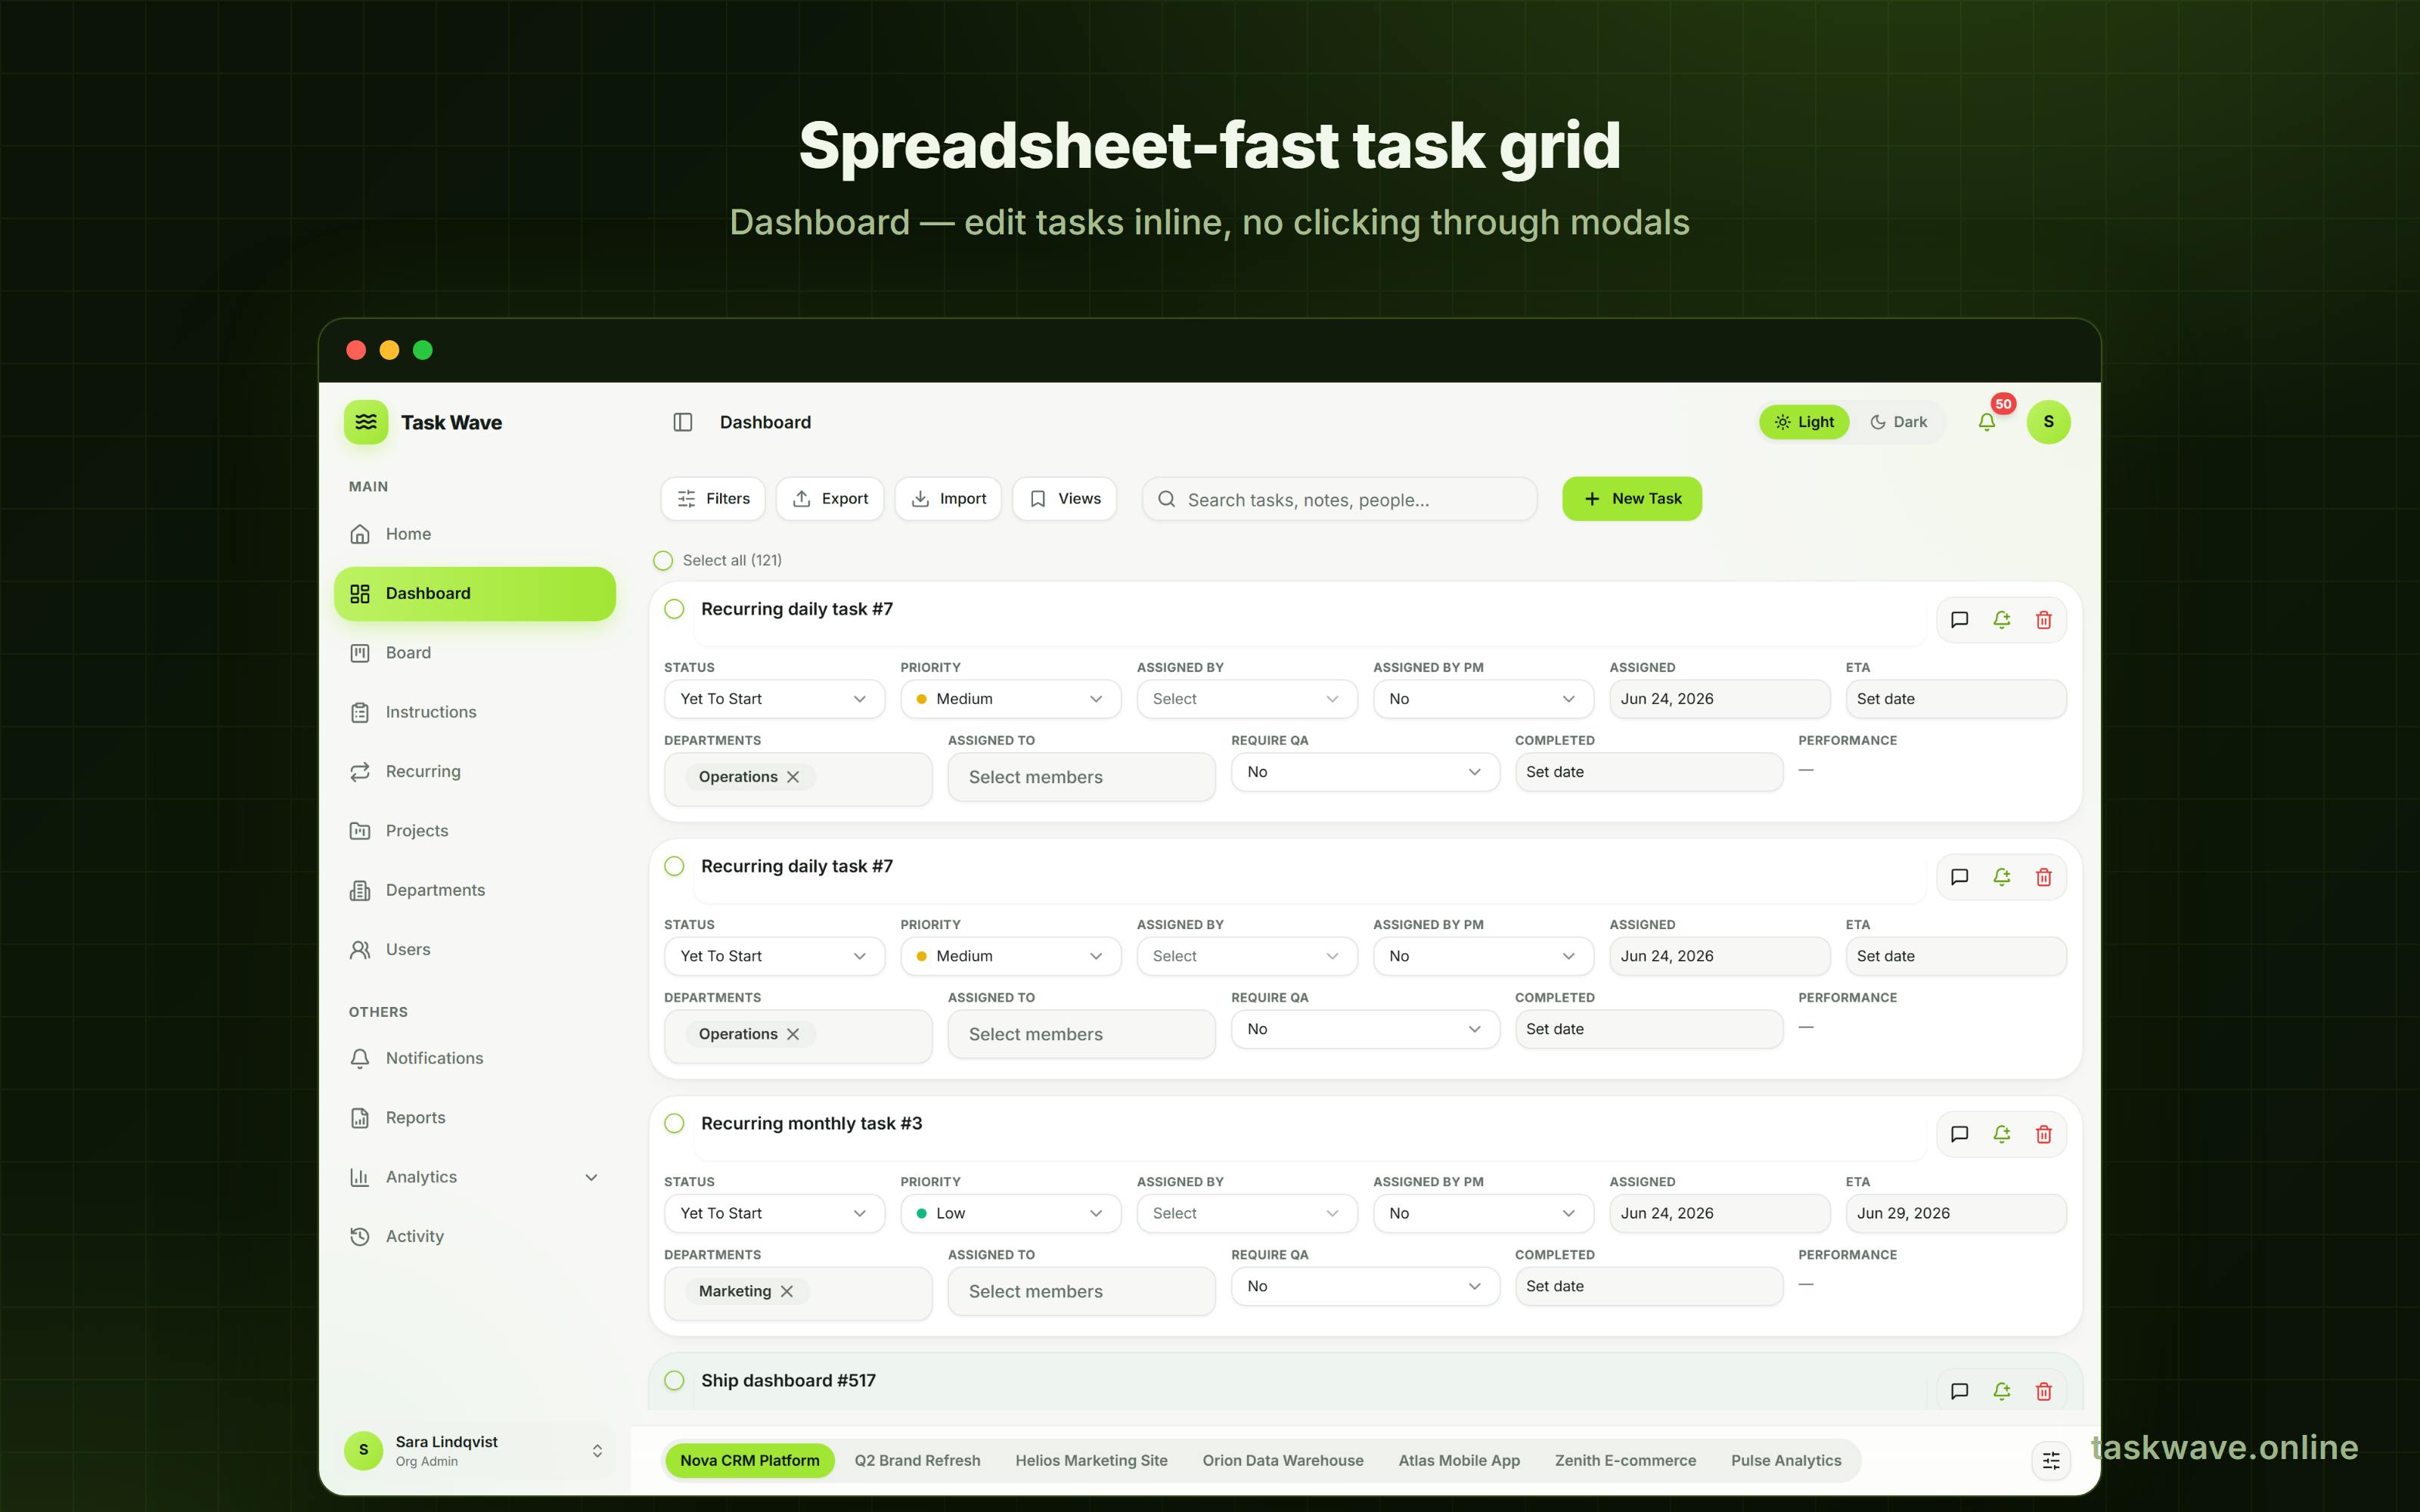2420x1512 pixels.
Task: Check the second Recurring daily task #7 circle
Action: (x=675, y=866)
